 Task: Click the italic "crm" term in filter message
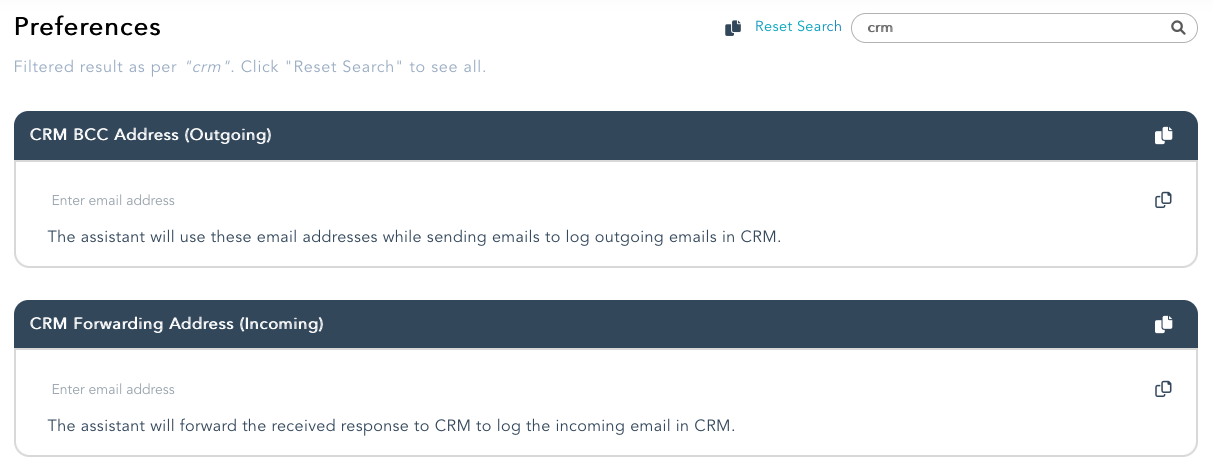[206, 68]
